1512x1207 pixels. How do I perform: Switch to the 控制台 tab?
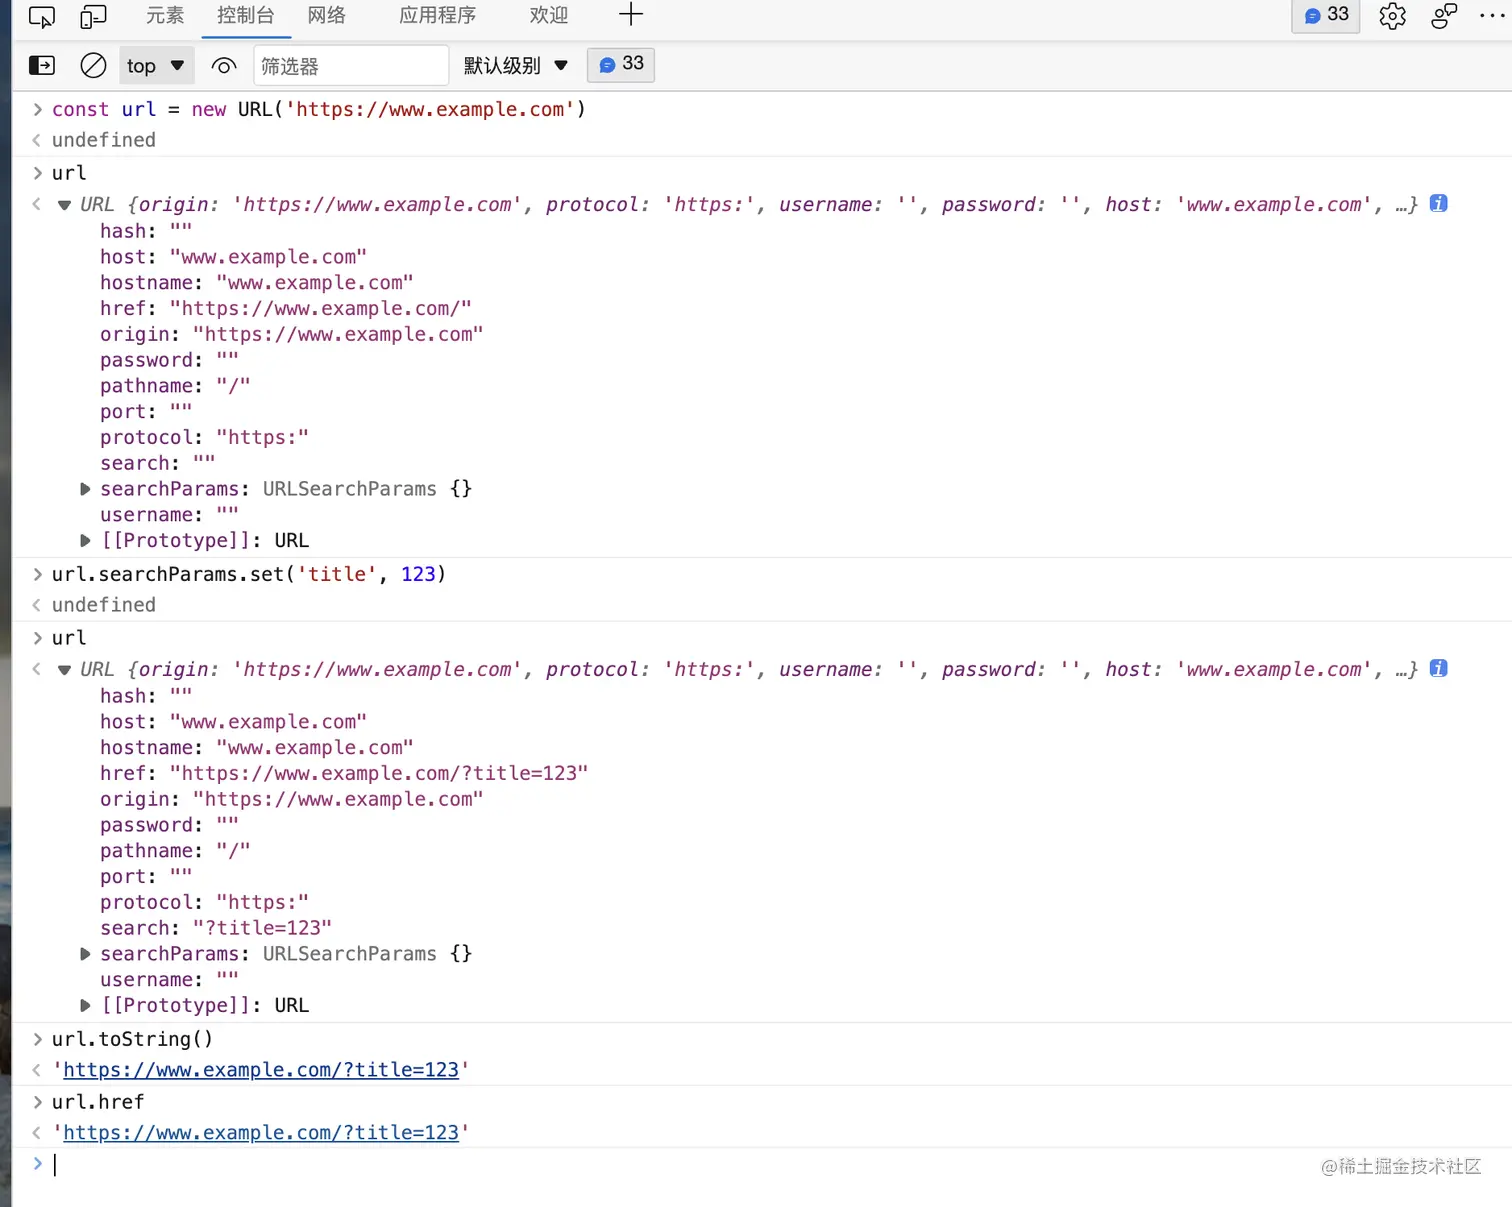(246, 15)
